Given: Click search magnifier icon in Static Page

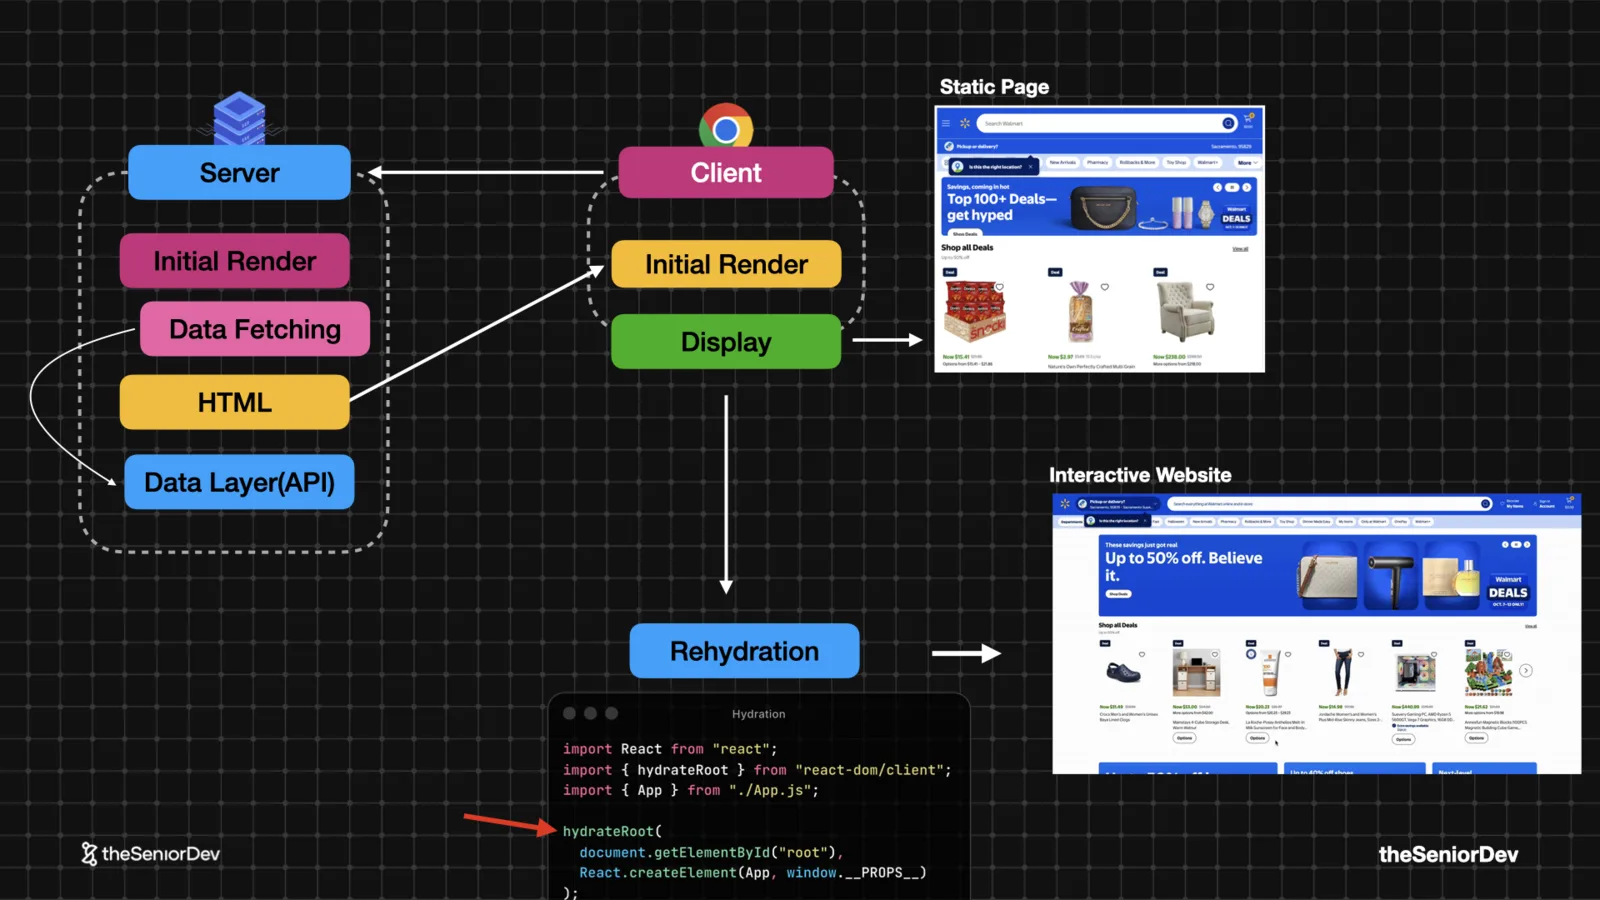Looking at the screenshot, I should click(x=1228, y=123).
